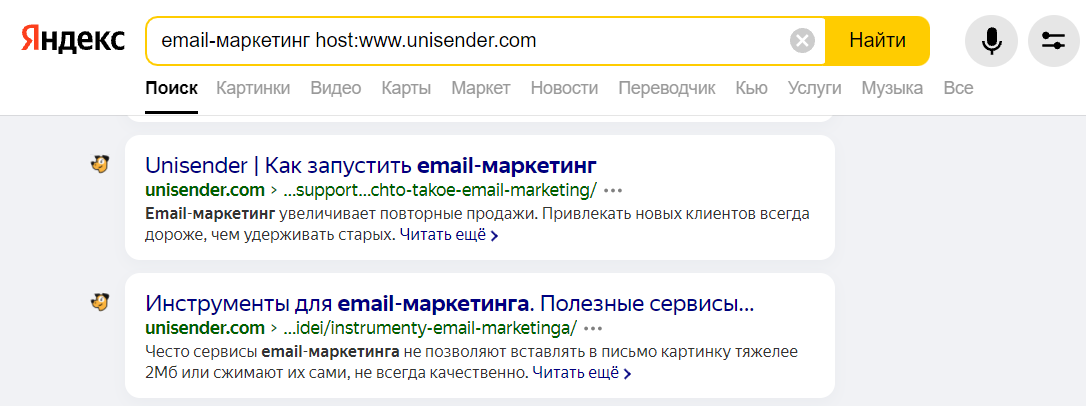Expand 'Читать ещё' under the 2Мб image snippet
The width and height of the screenshot is (1086, 406).
click(581, 373)
